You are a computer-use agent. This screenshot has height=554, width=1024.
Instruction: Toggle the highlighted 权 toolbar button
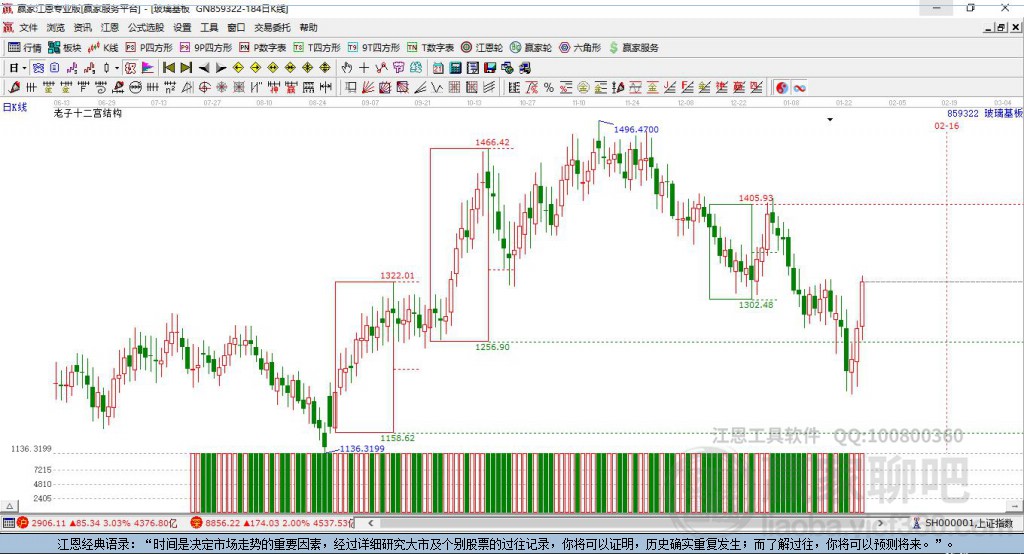point(130,68)
